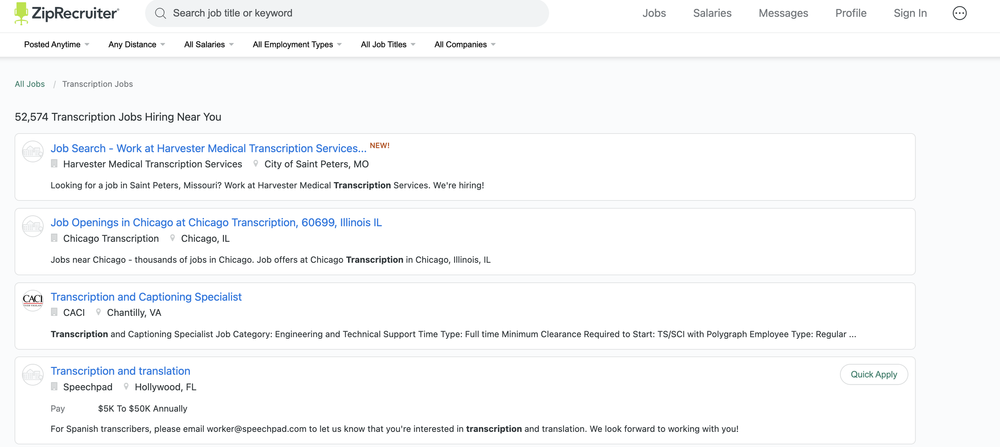Click the Hollywood, FL location text
Screen dimensions: 1000x447
point(166,387)
